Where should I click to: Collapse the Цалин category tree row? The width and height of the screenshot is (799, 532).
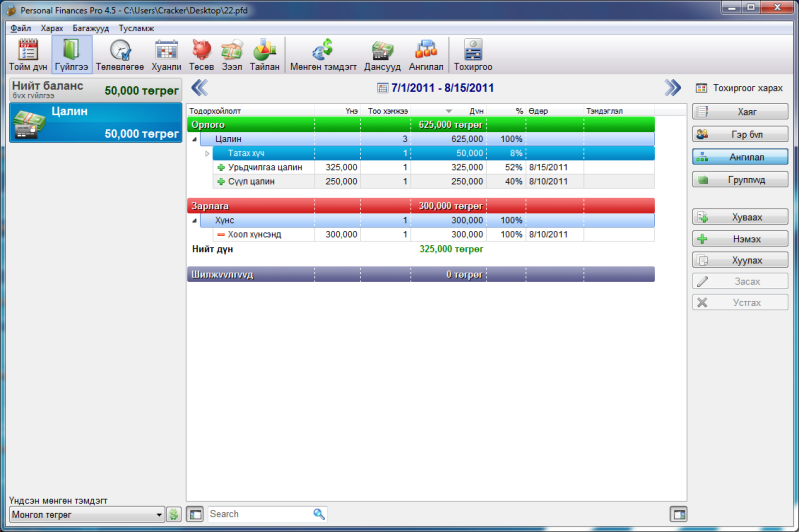click(194, 139)
